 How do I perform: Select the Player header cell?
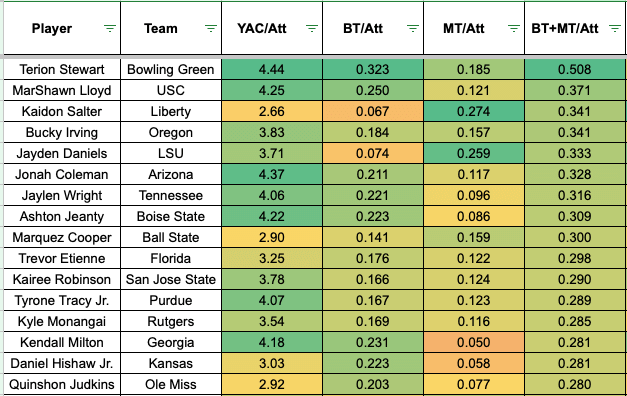62,28
